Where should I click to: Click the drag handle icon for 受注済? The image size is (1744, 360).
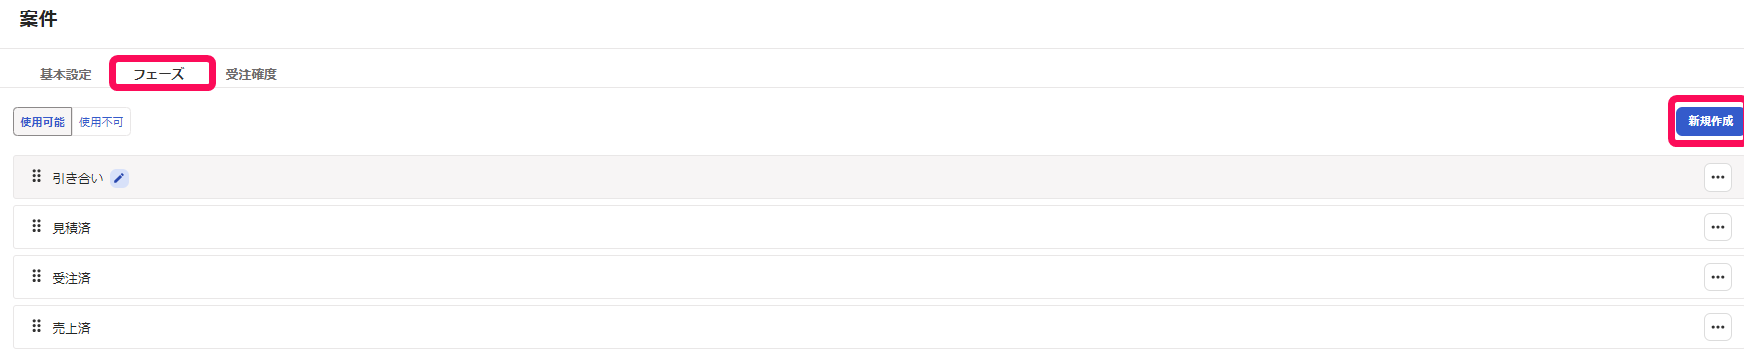pos(36,276)
